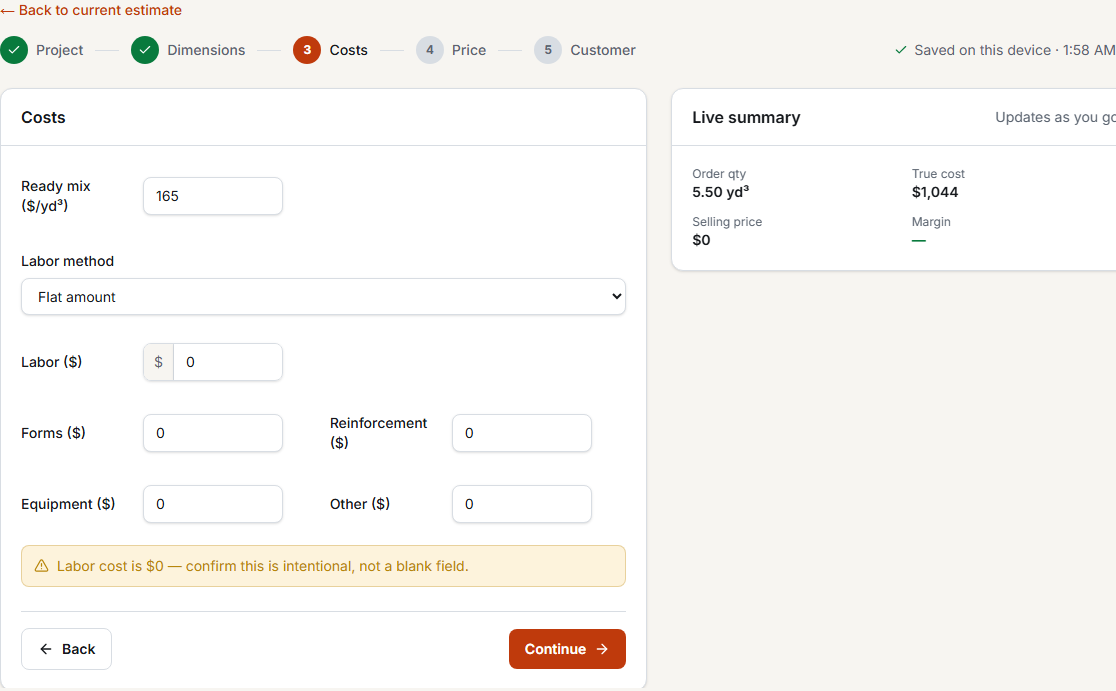Go to the Dimensions step
Image resolution: width=1116 pixels, height=691 pixels.
click(x=206, y=50)
